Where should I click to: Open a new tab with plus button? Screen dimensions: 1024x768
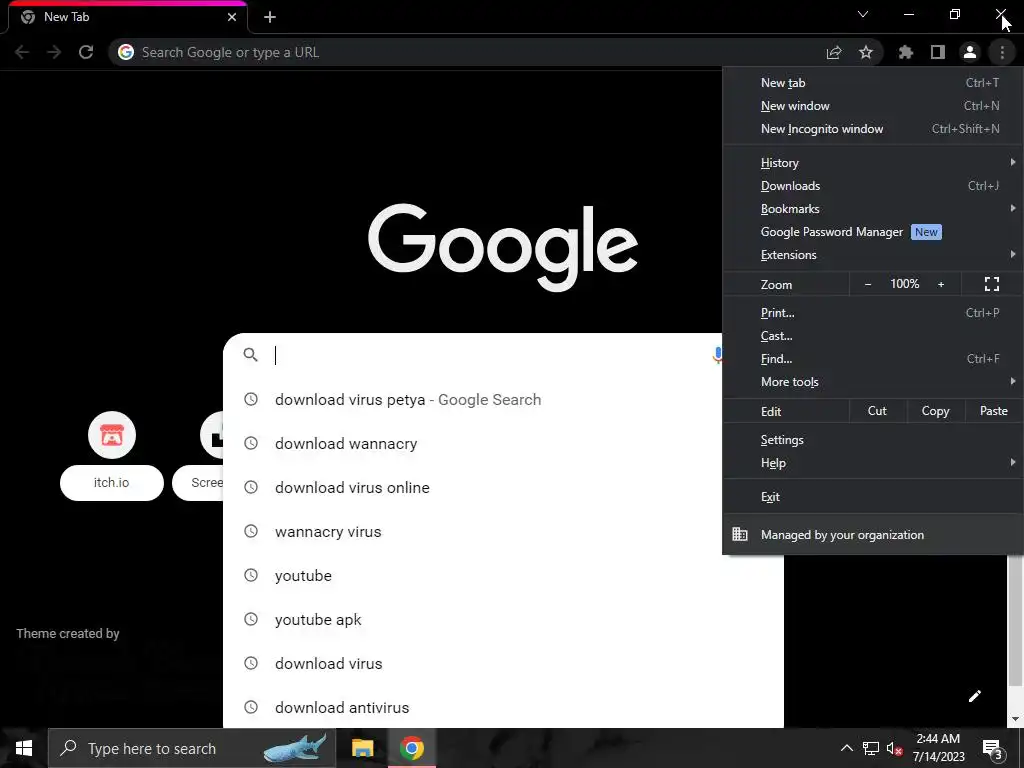270,17
